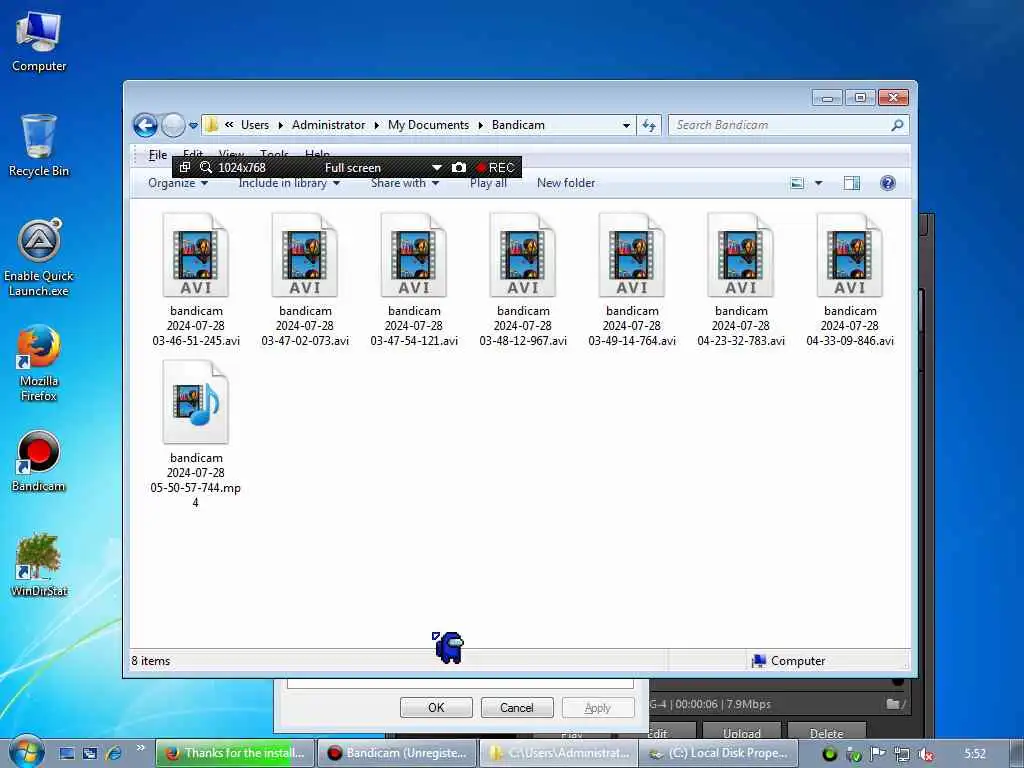Switch to Firefox 'Thanks for the install' taskbar button
The height and width of the screenshot is (768, 1024).
[x=235, y=753]
